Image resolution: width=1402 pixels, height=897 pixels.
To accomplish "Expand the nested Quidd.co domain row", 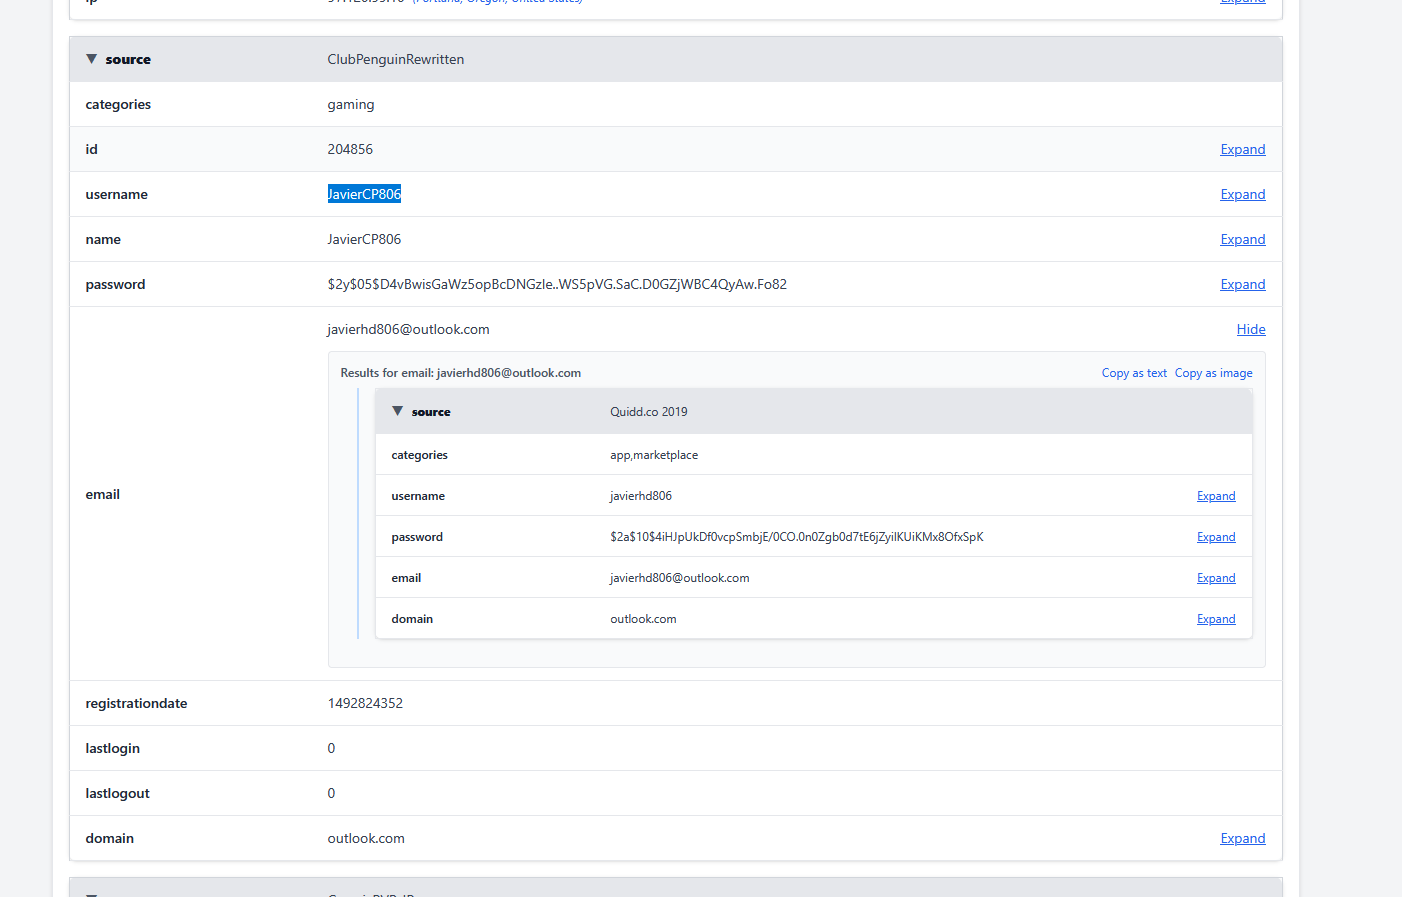I will point(1216,619).
